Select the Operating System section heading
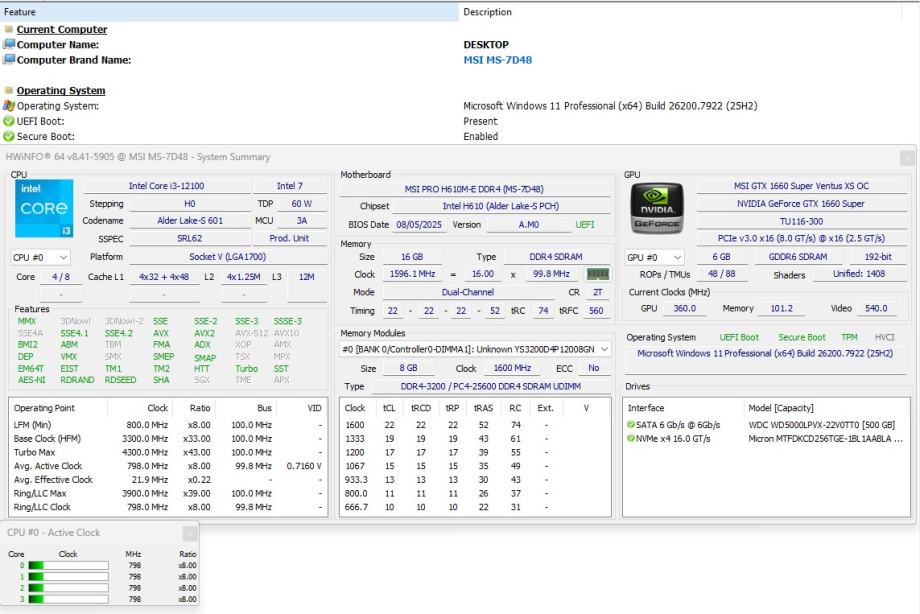The width and height of the screenshot is (920, 614). pyautogui.click(x=60, y=91)
